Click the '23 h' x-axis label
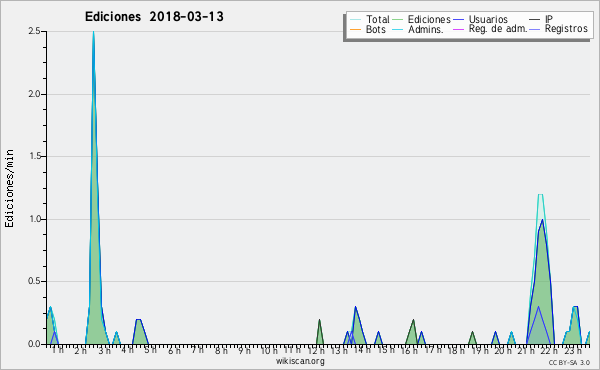The width and height of the screenshot is (600, 370). point(573,350)
